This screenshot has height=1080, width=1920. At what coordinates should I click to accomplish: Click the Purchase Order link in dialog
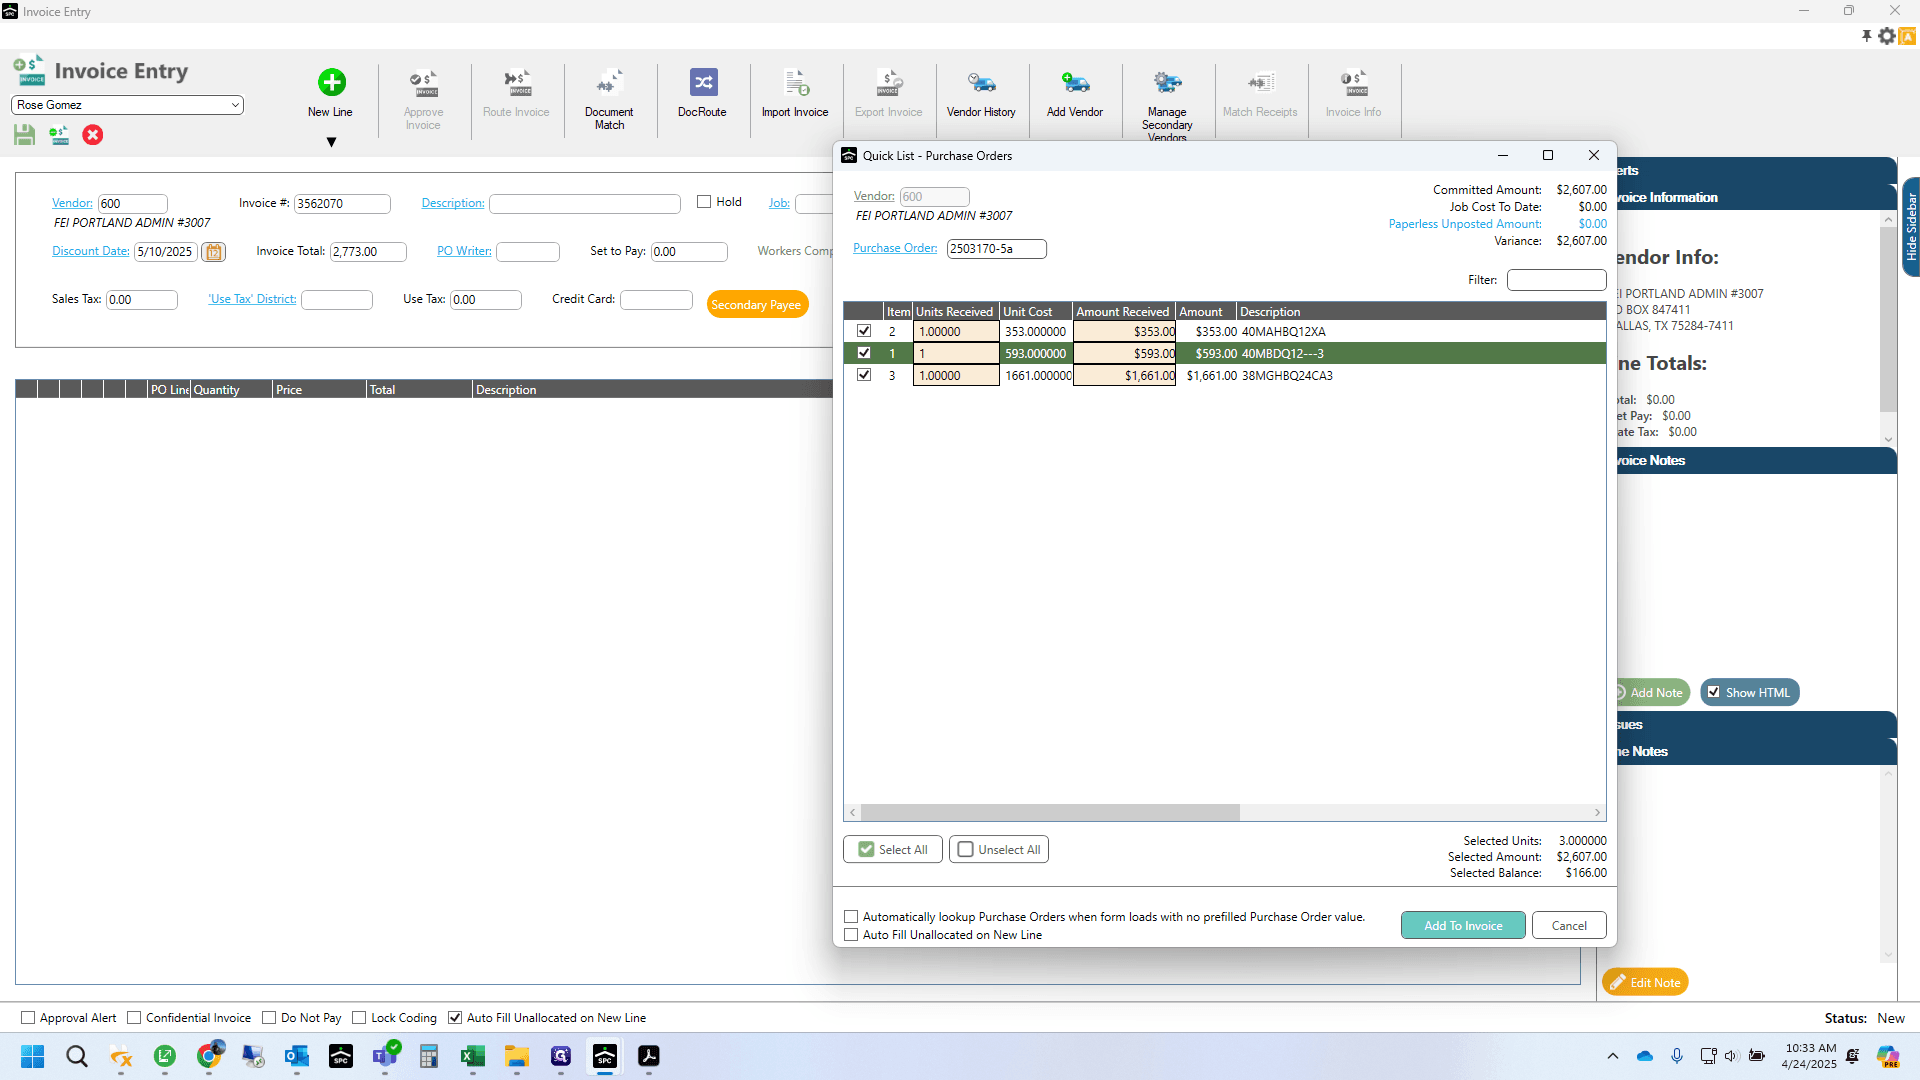[x=895, y=248]
